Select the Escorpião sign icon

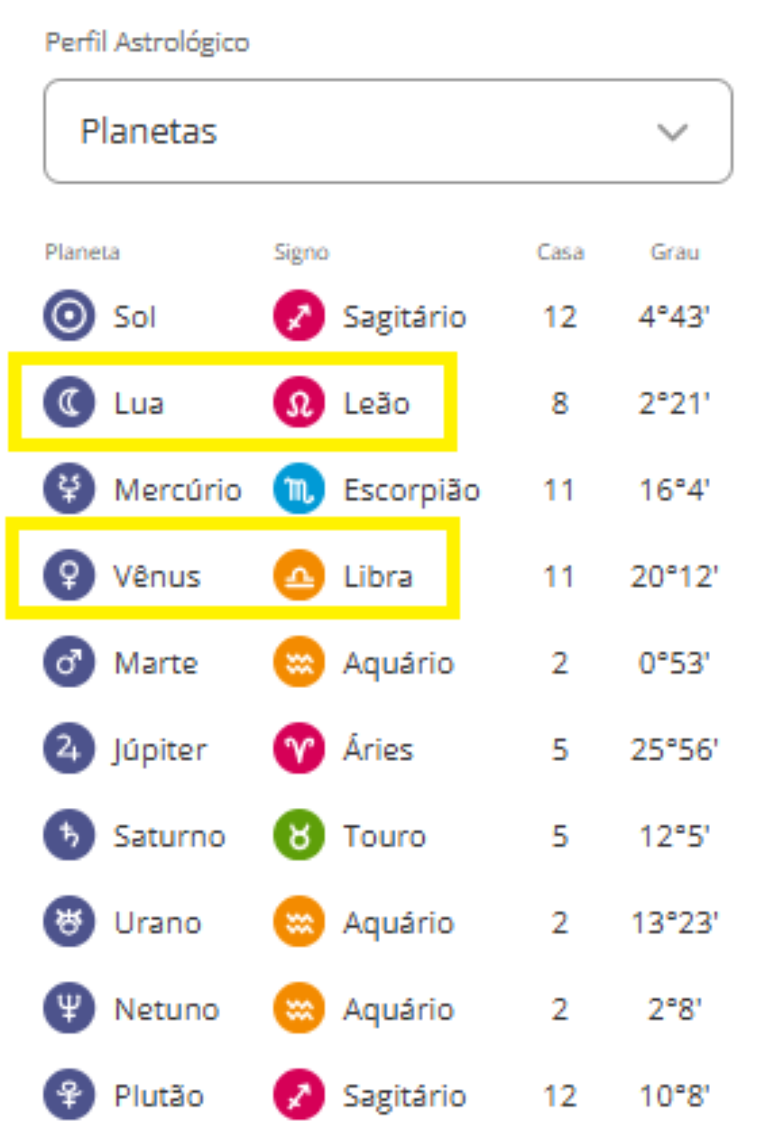coord(299,490)
